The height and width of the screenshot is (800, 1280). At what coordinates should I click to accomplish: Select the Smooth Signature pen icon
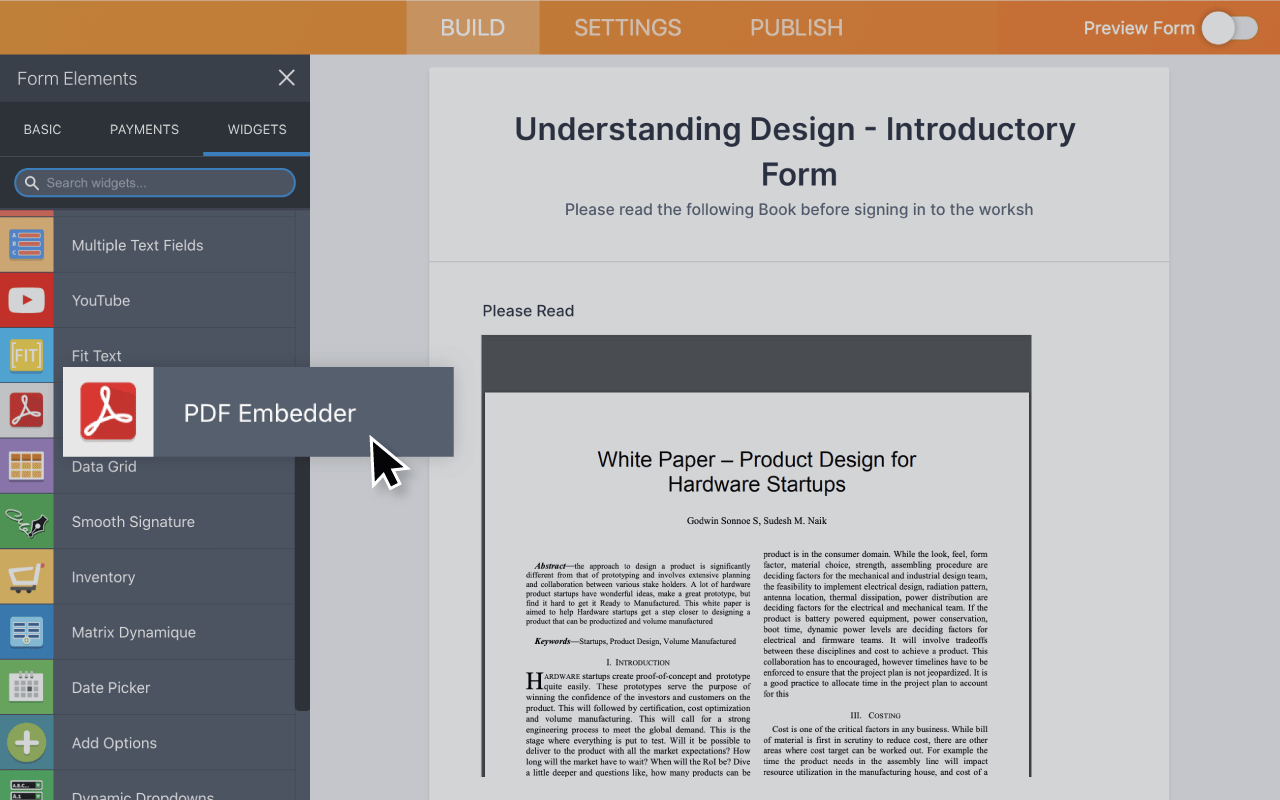click(x=27, y=521)
